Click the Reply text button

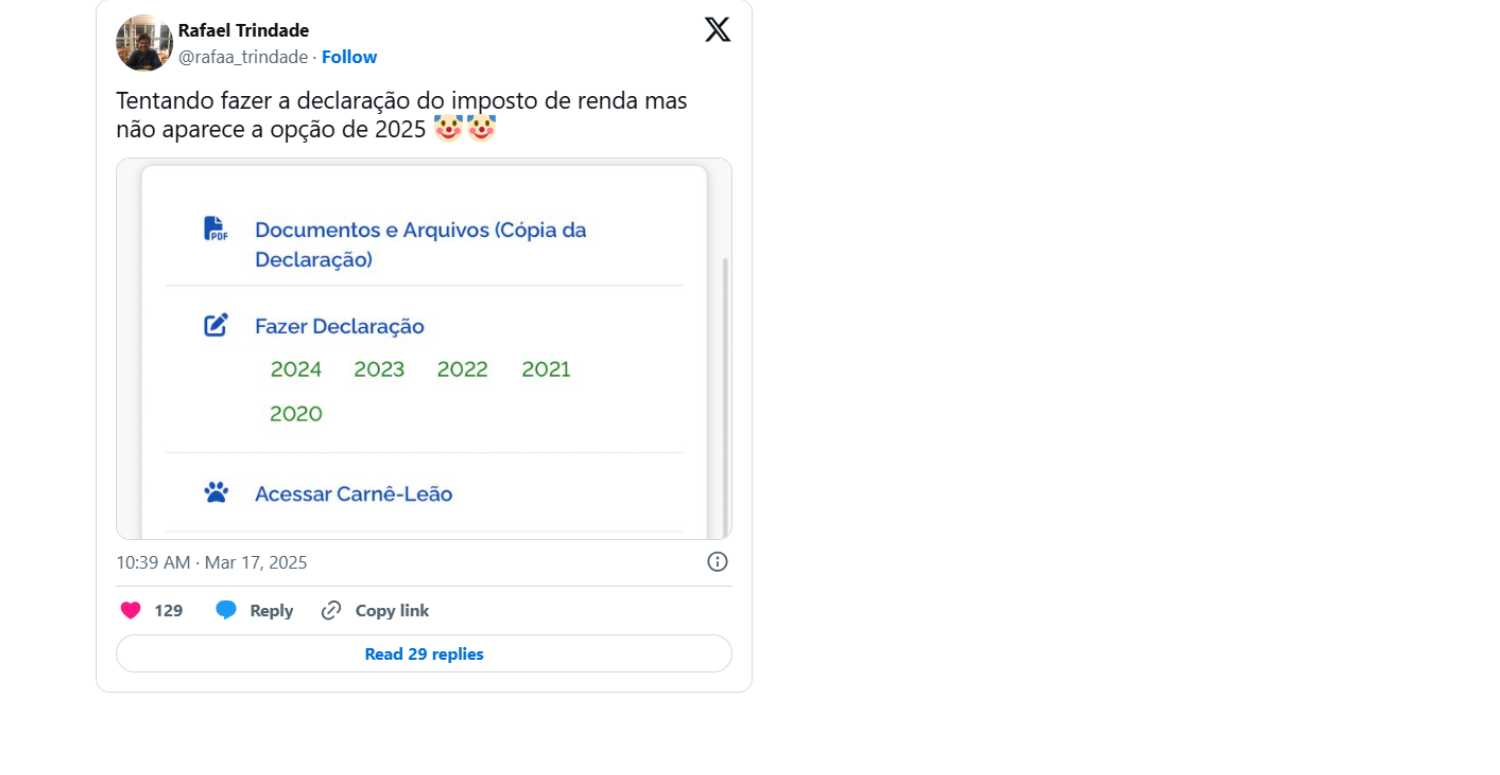pos(271,610)
